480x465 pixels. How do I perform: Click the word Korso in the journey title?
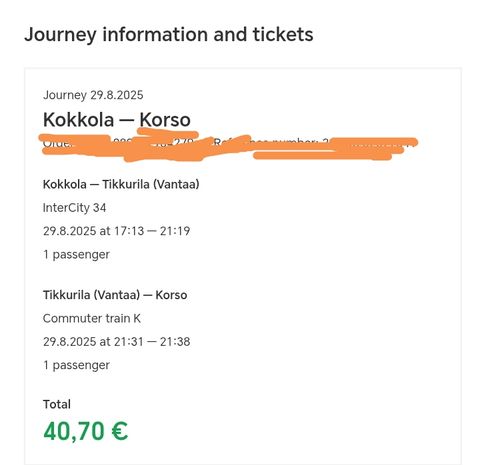coord(165,119)
